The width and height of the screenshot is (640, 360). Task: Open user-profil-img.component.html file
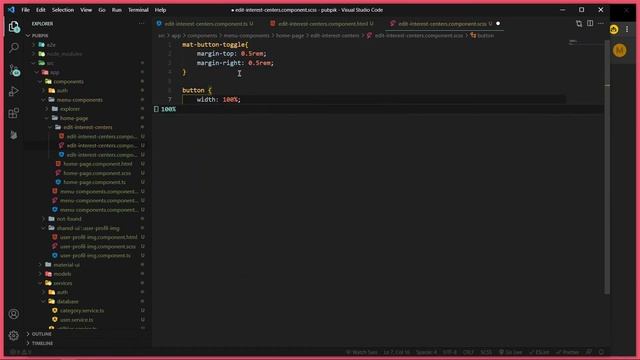[x=98, y=237]
